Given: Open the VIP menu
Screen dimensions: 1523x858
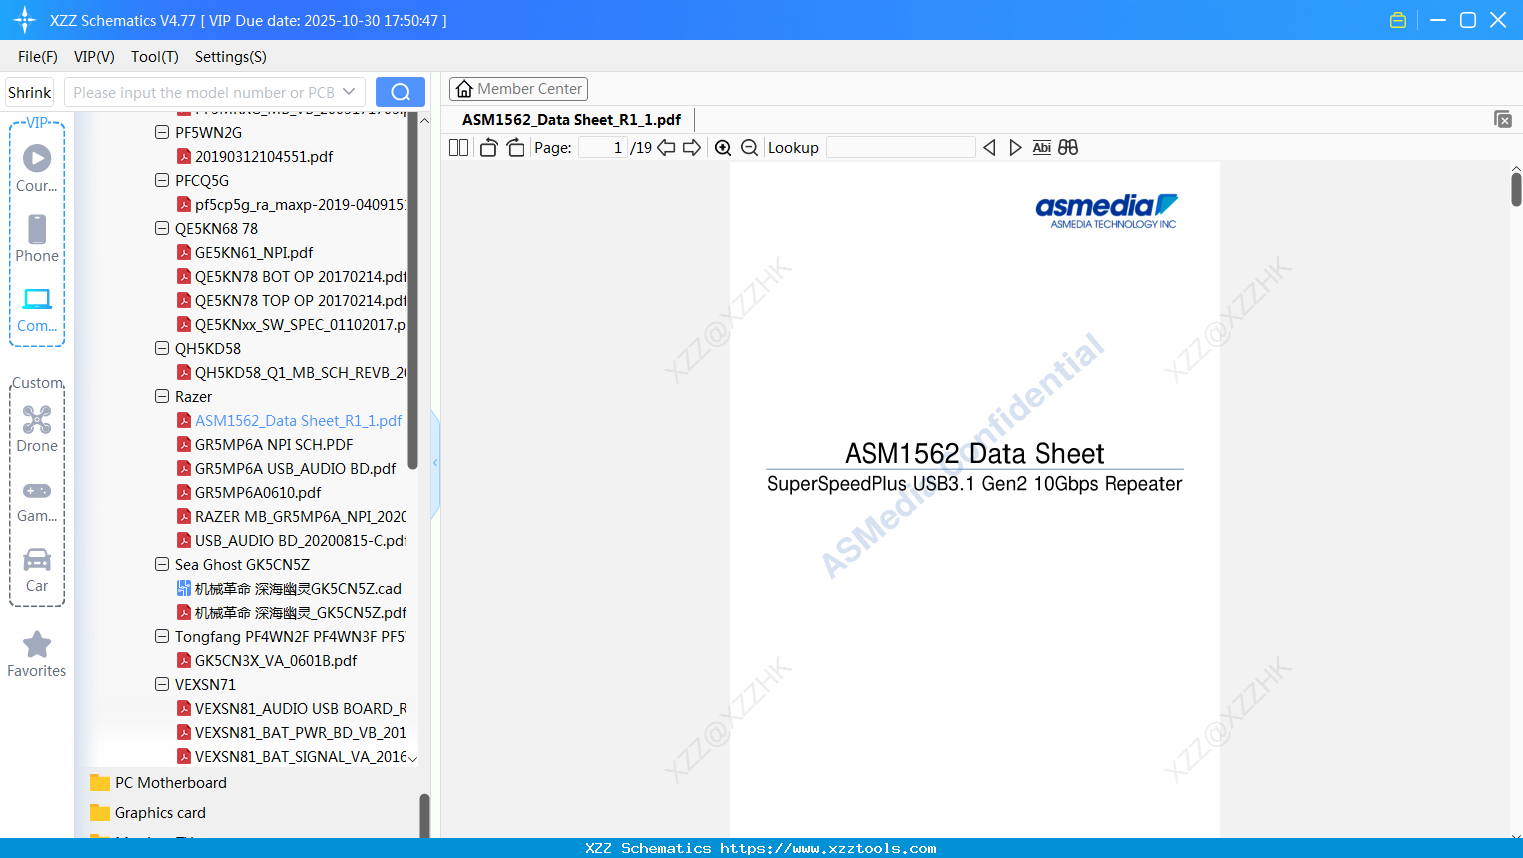Looking at the screenshot, I should [94, 57].
